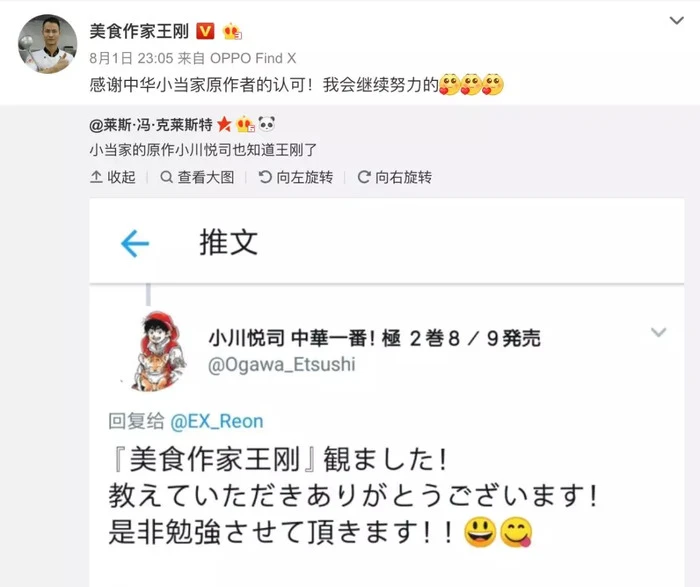View full-size image via 查看大图
The height and width of the screenshot is (587, 700).
coord(197,177)
